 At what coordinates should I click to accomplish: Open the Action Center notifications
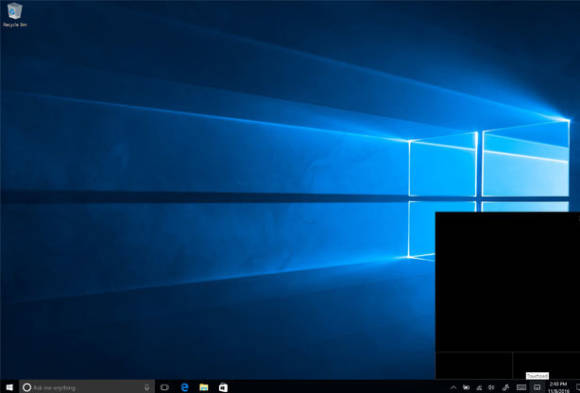click(x=577, y=387)
